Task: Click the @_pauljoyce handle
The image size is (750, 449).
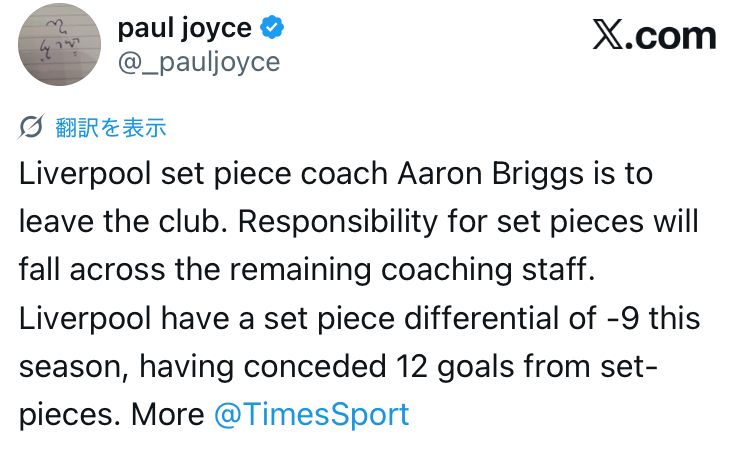Action: coord(199,62)
